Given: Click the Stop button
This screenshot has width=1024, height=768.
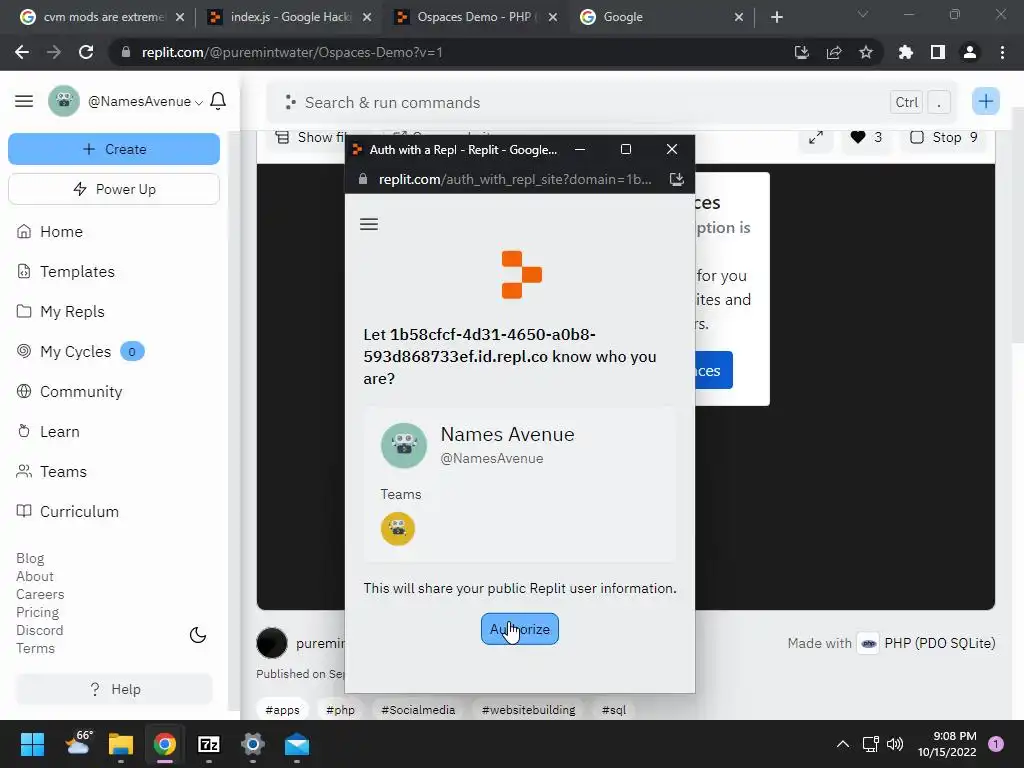Looking at the screenshot, I should pyautogui.click(x=946, y=137).
